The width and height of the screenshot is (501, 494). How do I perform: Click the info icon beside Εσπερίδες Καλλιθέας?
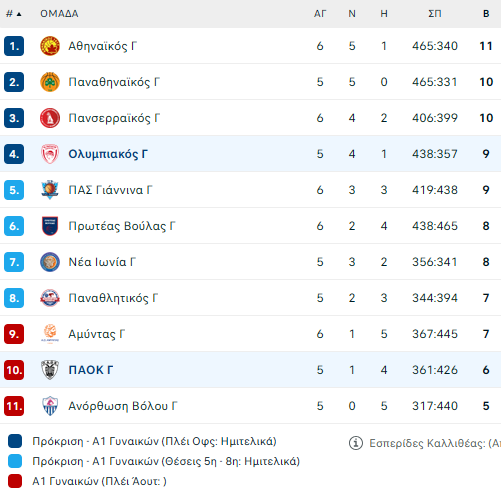[356, 443]
